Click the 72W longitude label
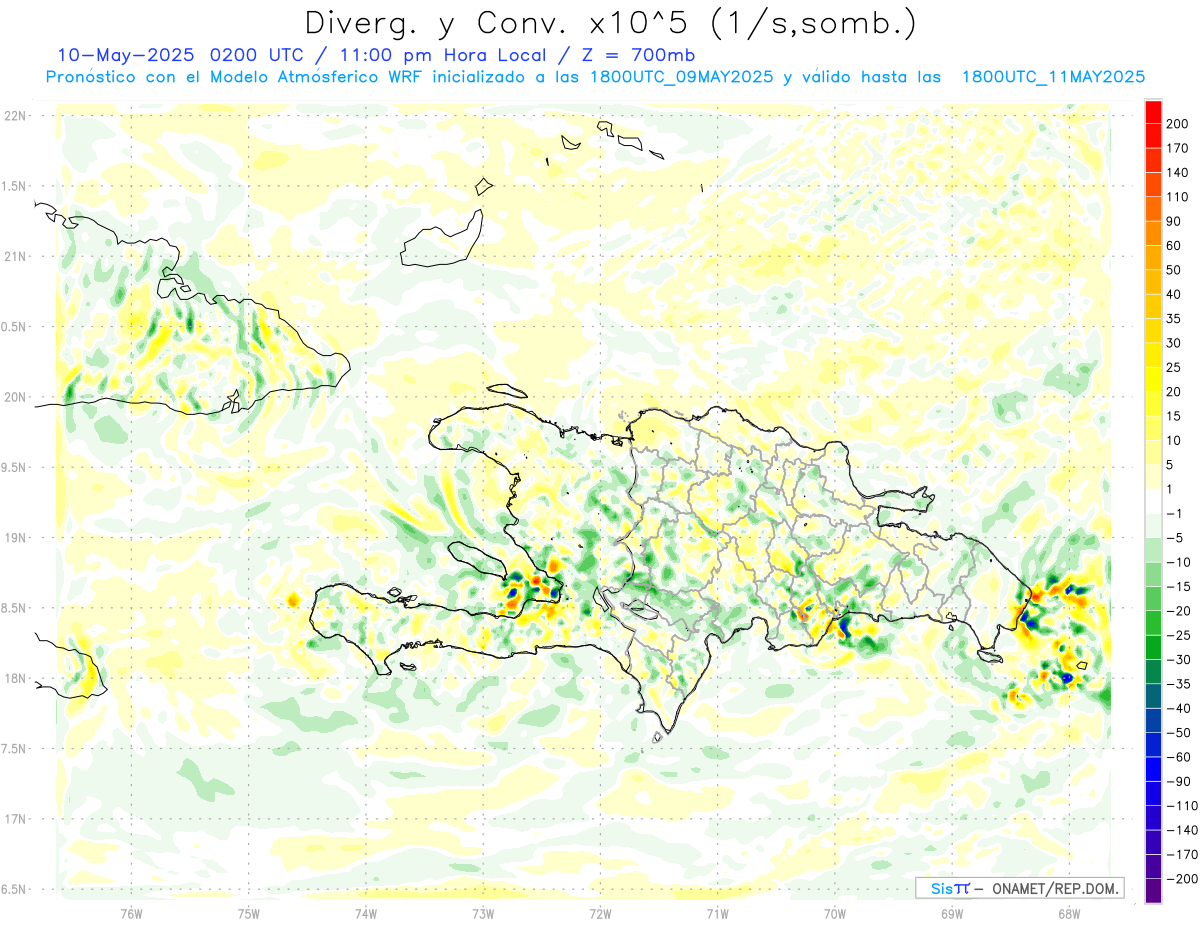The height and width of the screenshot is (927, 1200). pos(600,913)
